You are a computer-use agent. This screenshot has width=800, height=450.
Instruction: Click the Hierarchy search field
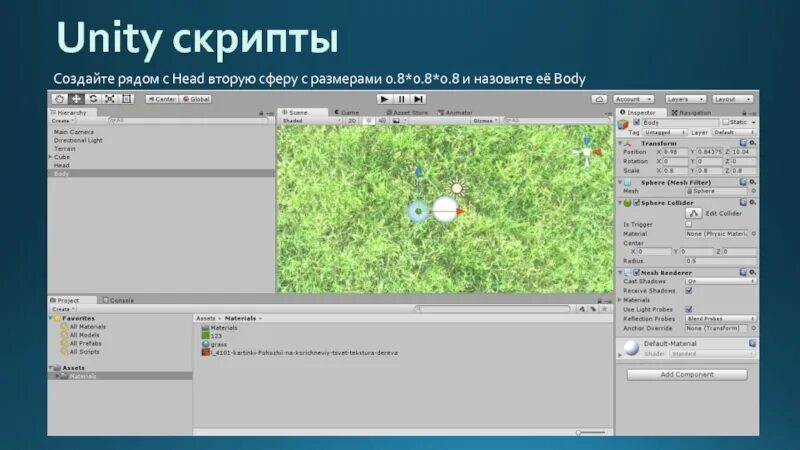[x=189, y=120]
